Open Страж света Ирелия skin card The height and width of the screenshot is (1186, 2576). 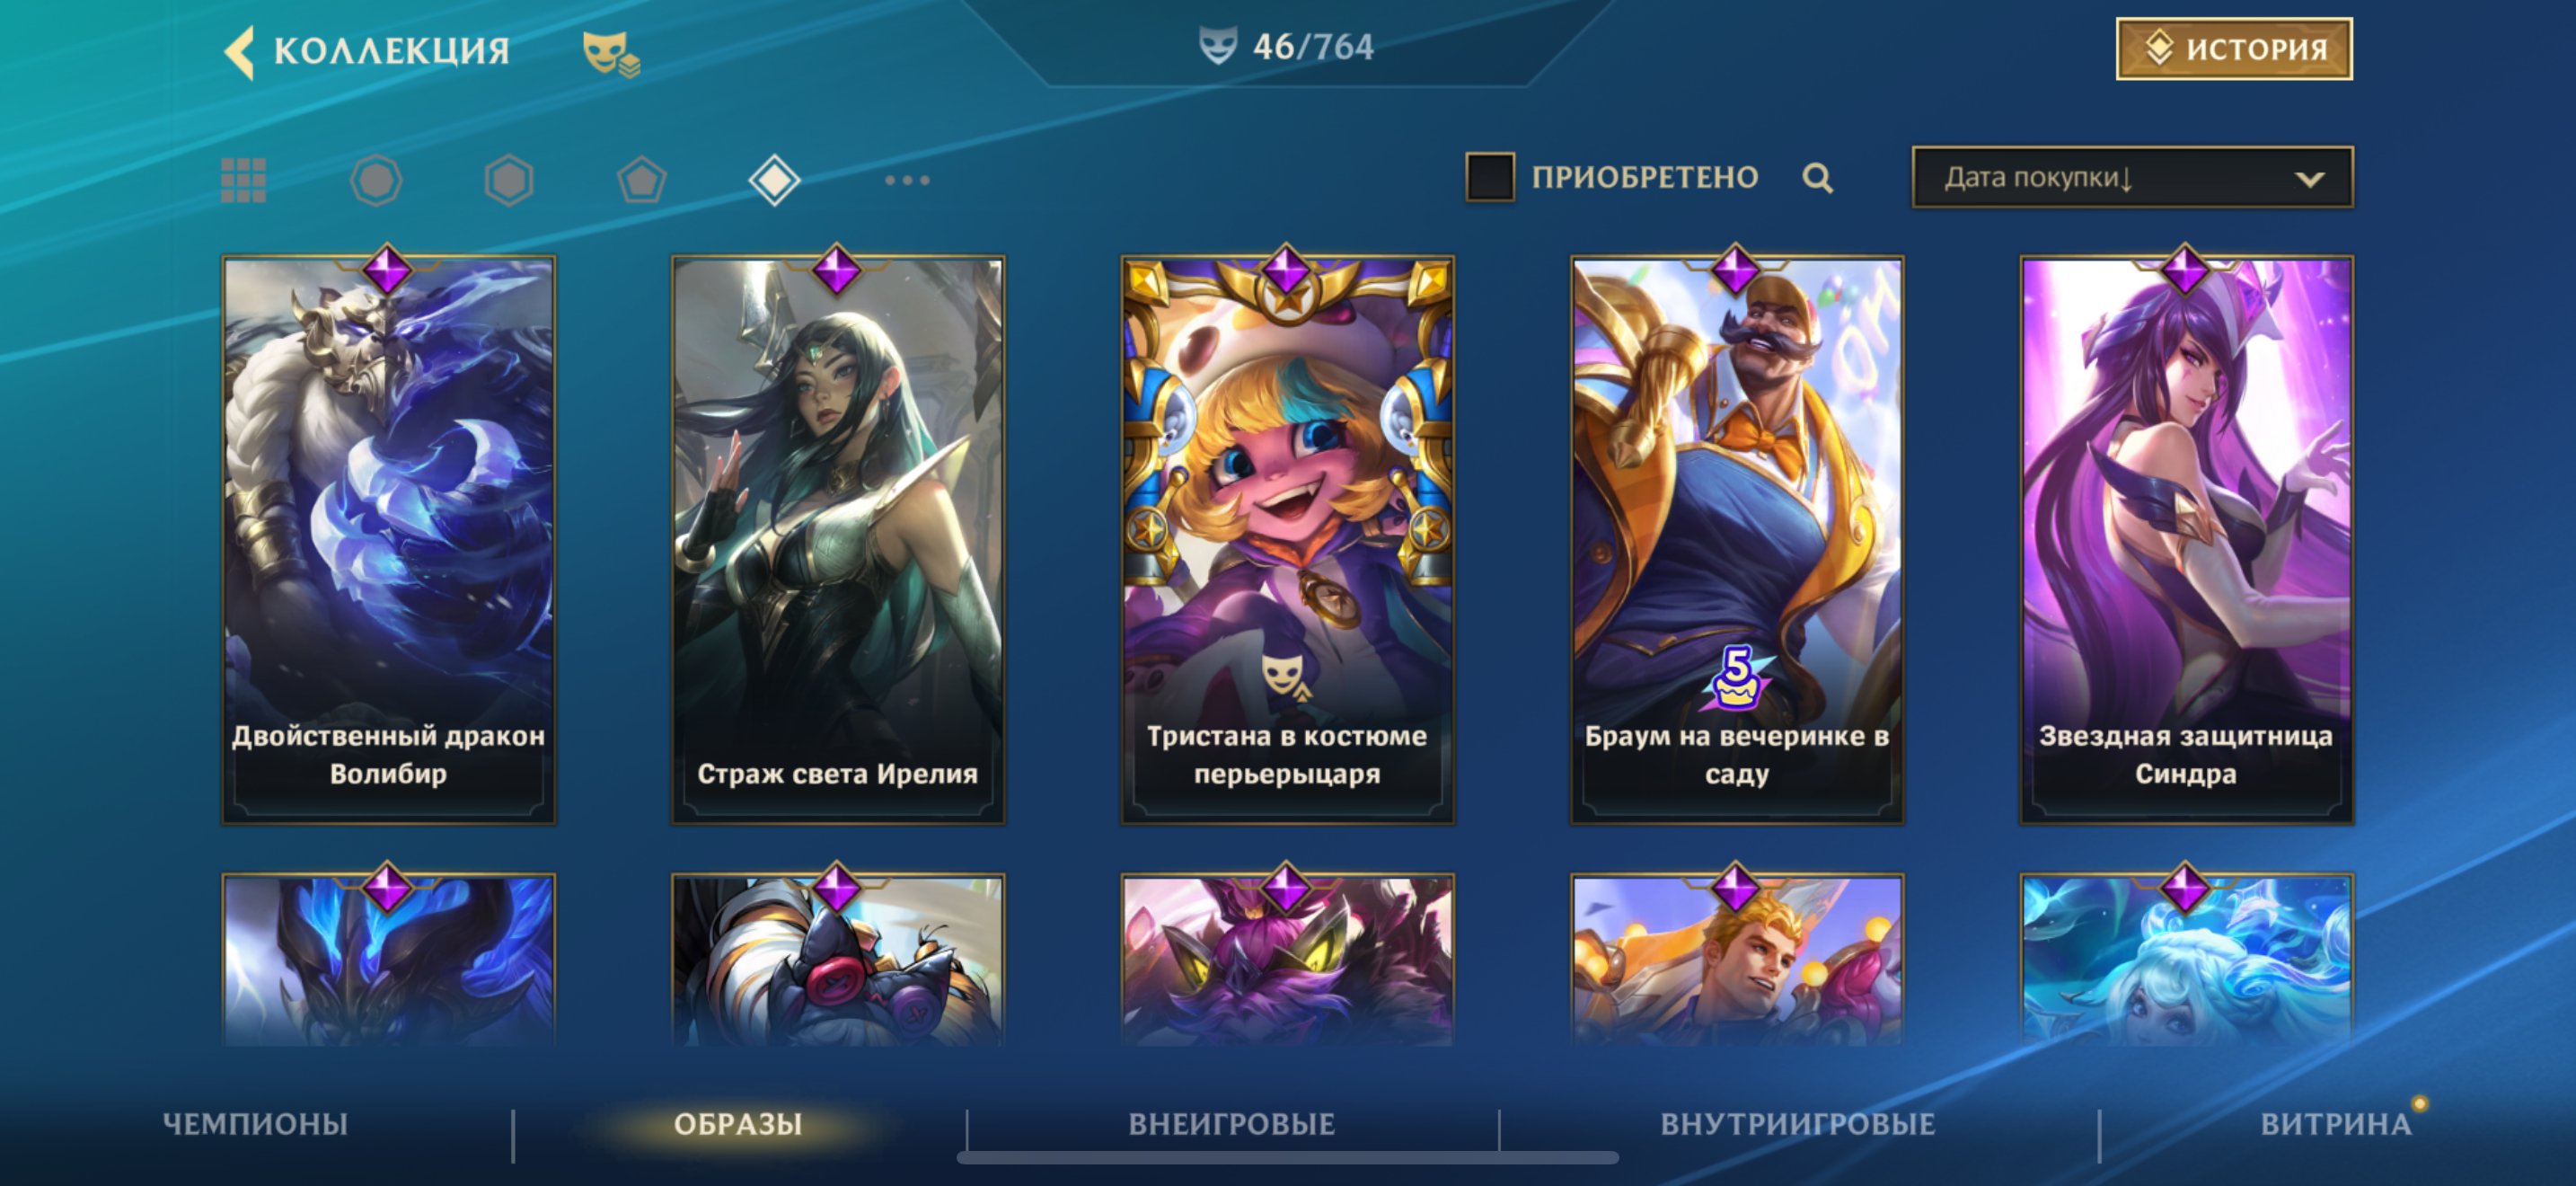click(837, 540)
